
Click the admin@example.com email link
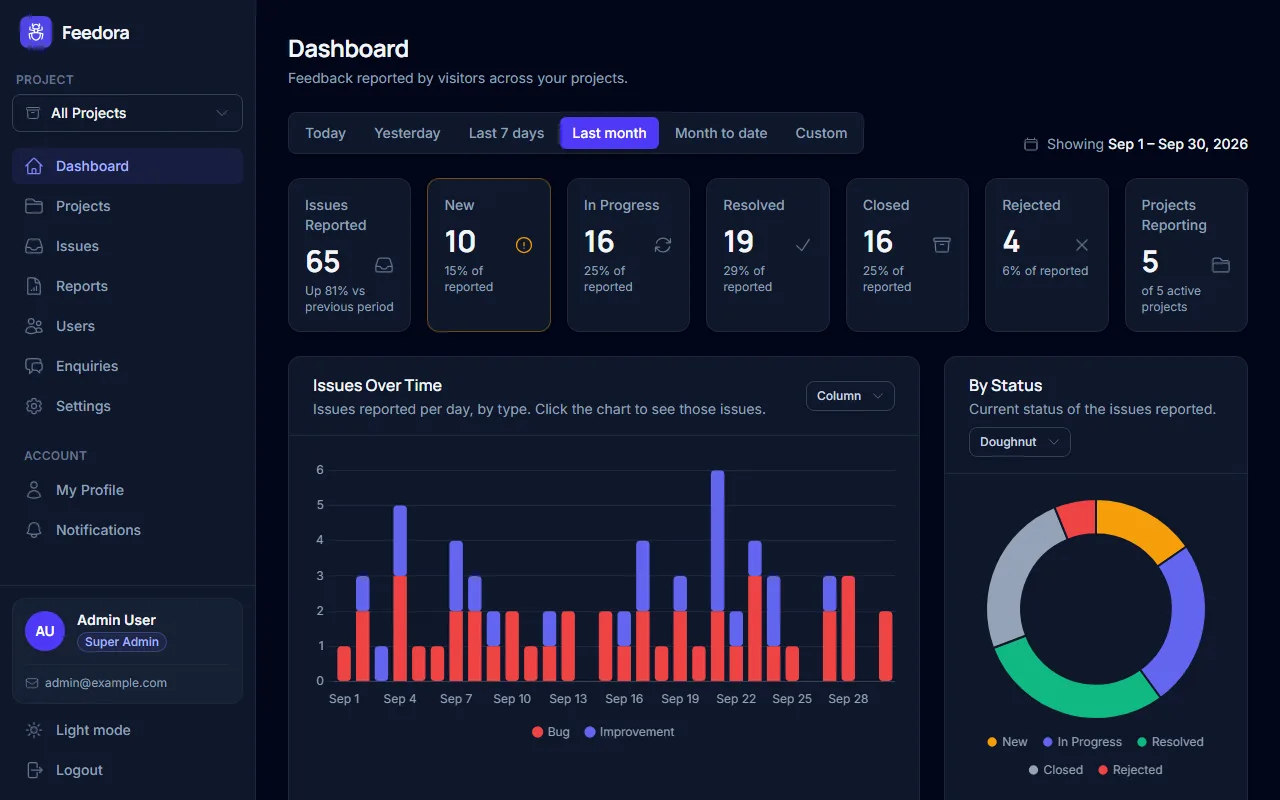pos(106,683)
